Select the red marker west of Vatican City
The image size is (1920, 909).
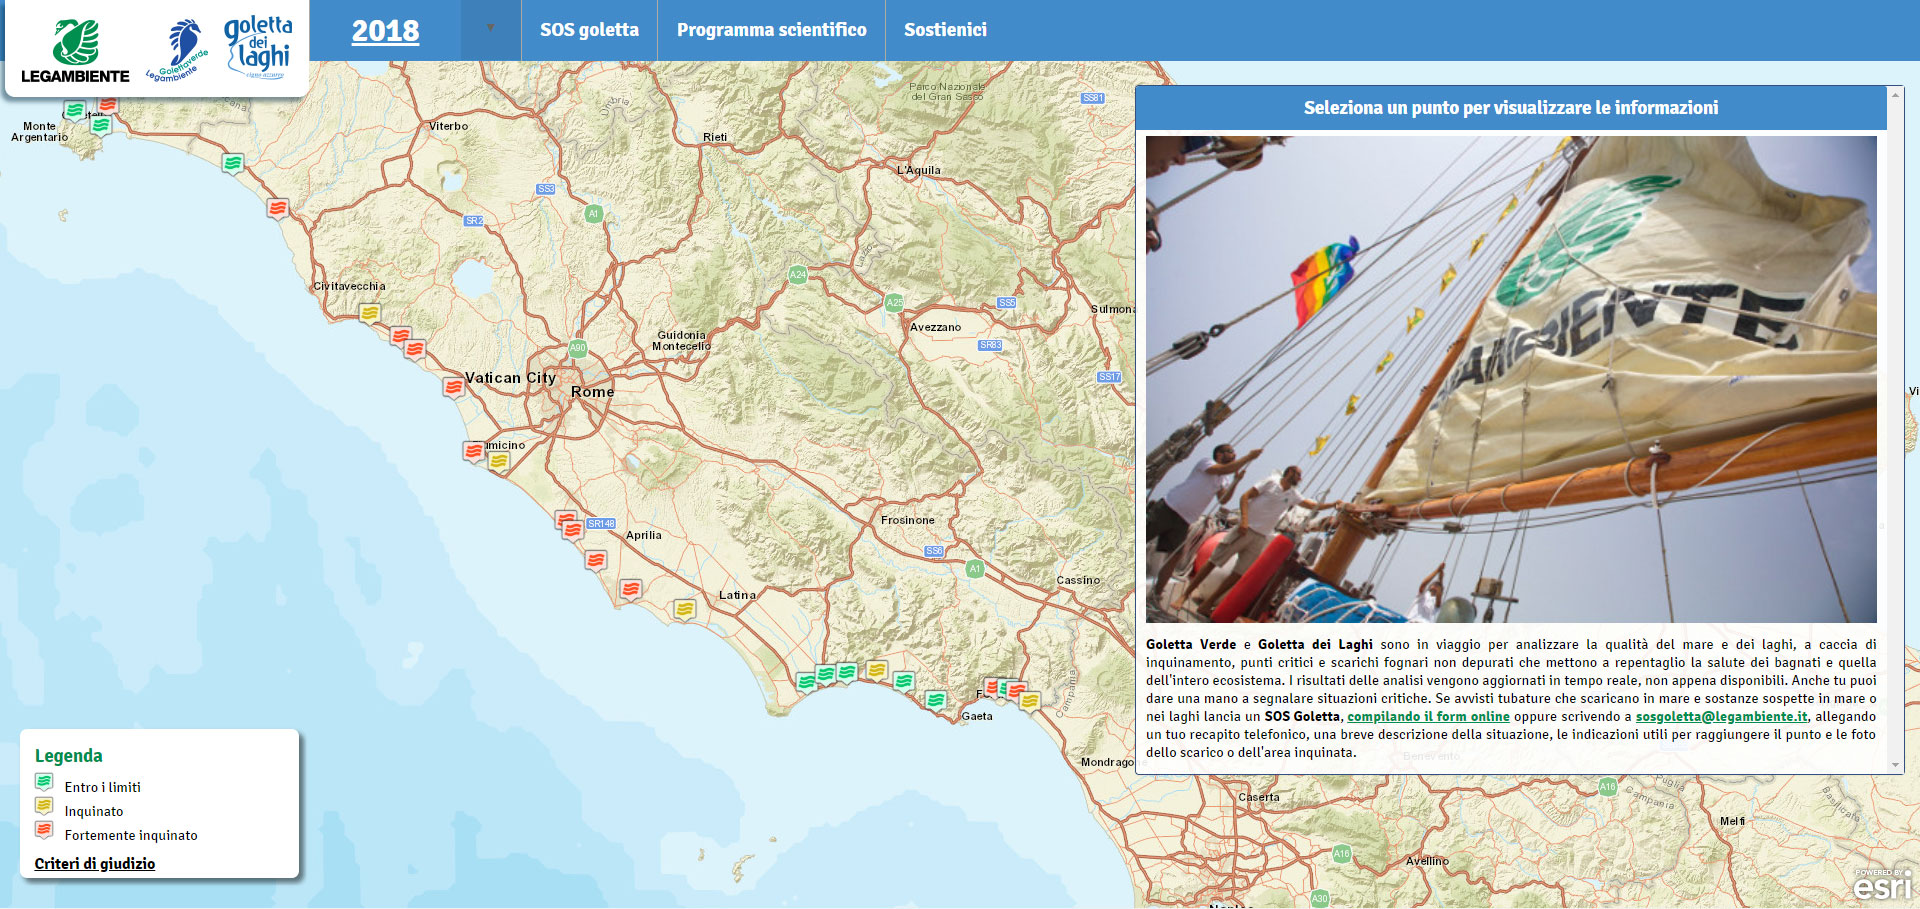point(454,388)
